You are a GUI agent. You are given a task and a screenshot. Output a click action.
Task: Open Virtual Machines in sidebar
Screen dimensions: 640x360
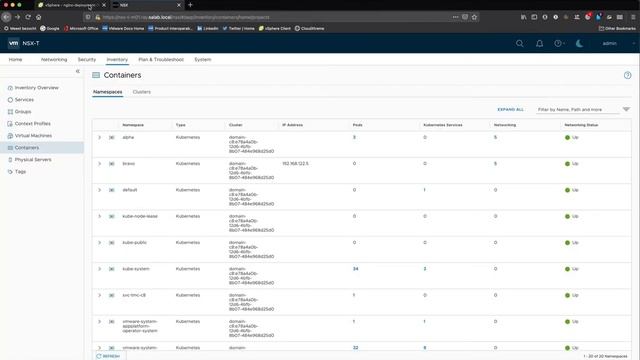(x=33, y=136)
